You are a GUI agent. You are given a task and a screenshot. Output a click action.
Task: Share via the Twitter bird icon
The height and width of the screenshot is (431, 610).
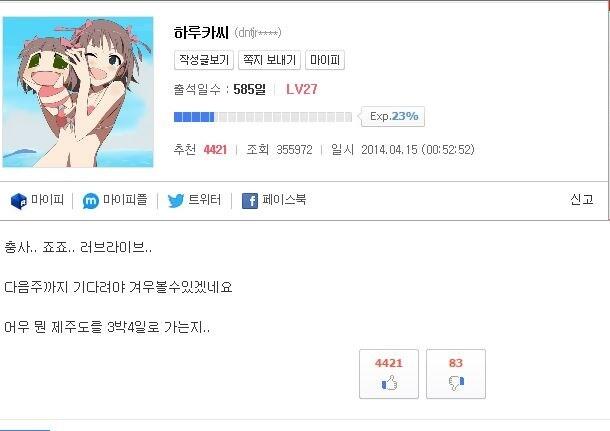[x=175, y=201]
